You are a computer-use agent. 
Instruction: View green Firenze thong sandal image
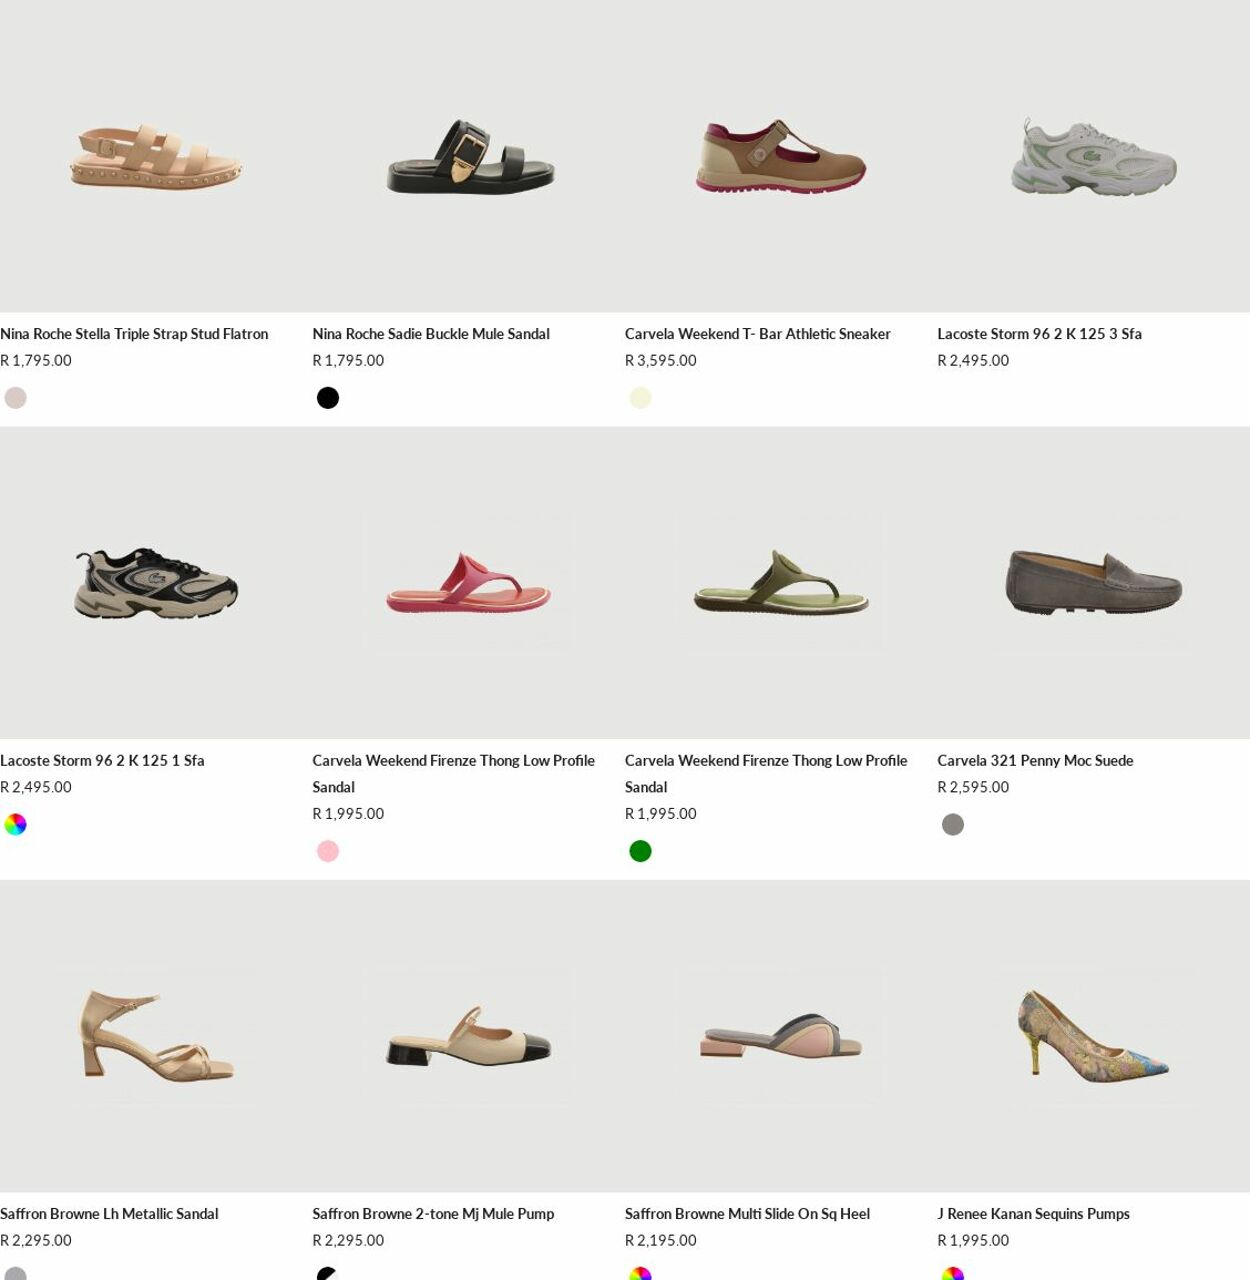coord(781,583)
